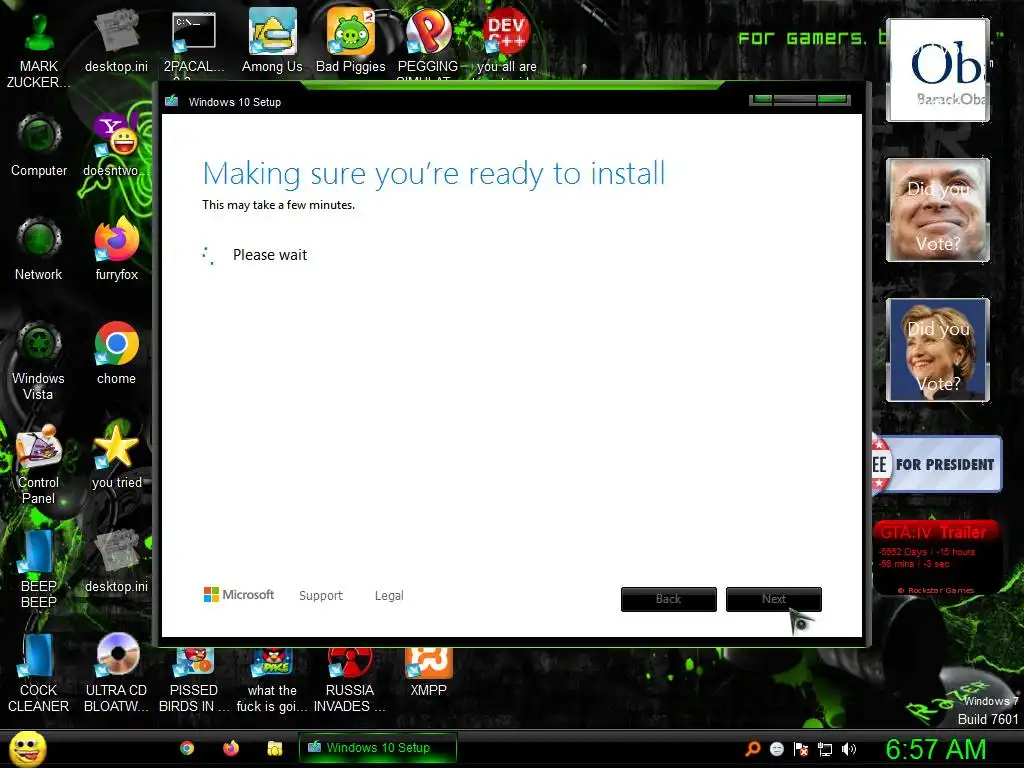Open file explorer folder in taskbar
The width and height of the screenshot is (1024, 768).
(x=275, y=748)
